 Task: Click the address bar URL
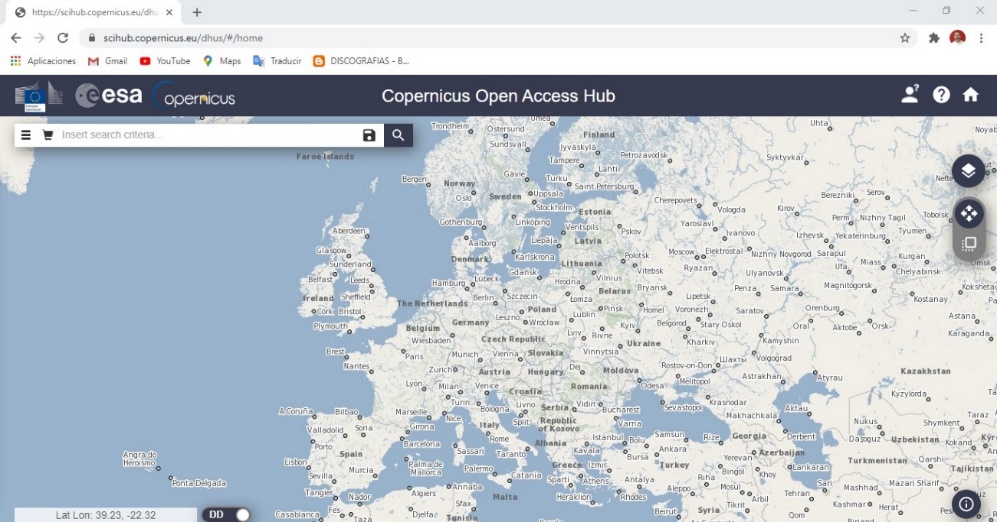coord(183,38)
